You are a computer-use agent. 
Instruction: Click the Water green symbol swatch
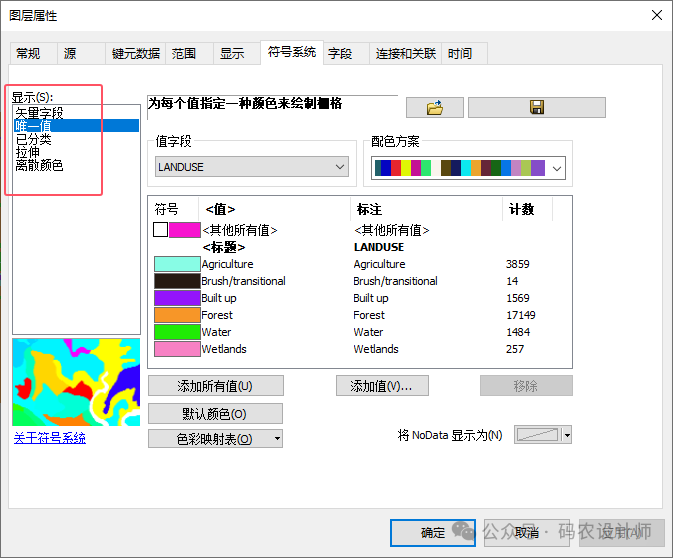click(177, 332)
